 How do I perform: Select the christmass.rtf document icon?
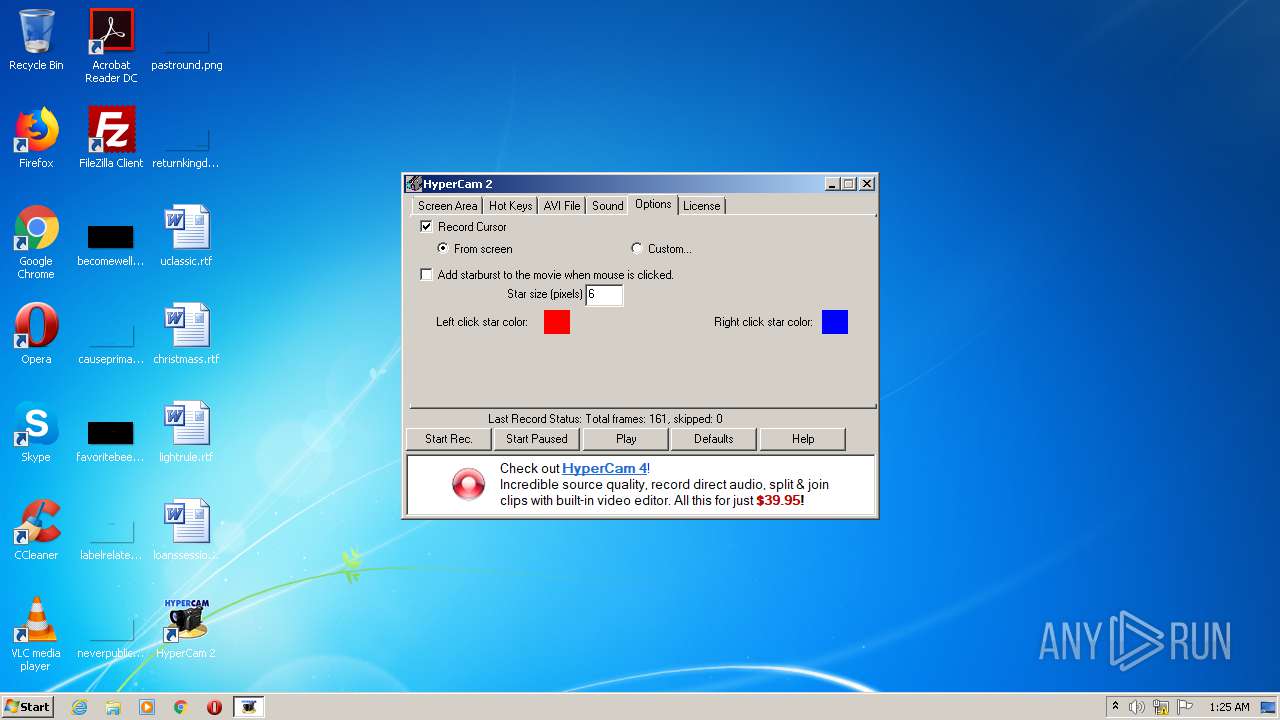pyautogui.click(x=186, y=334)
